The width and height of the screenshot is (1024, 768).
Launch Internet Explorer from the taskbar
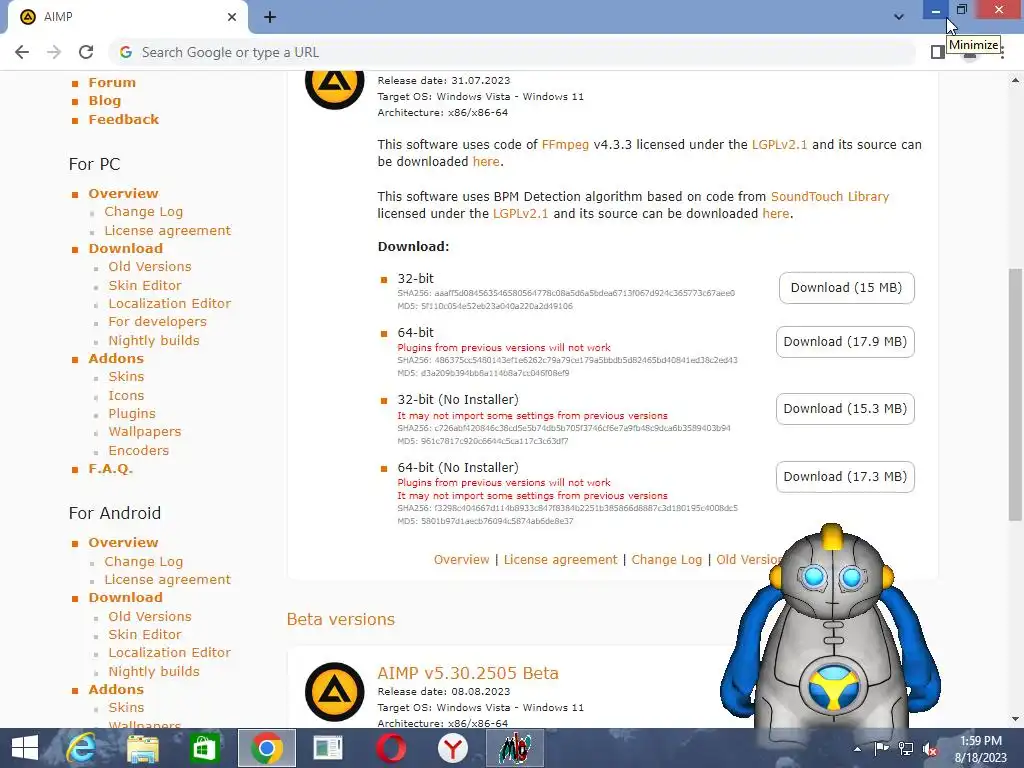point(81,748)
